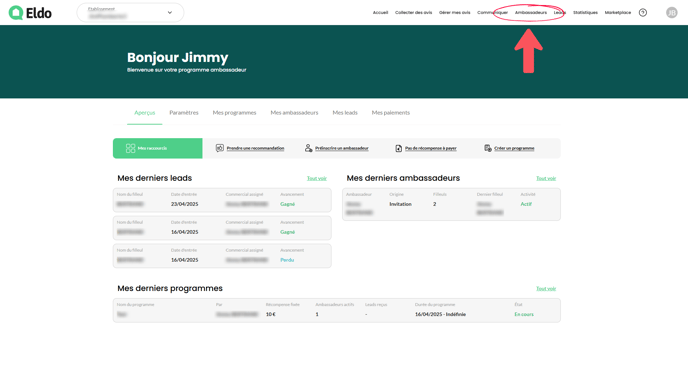Click the 16/04/2025 - Indéfinie program duration

coord(441,314)
